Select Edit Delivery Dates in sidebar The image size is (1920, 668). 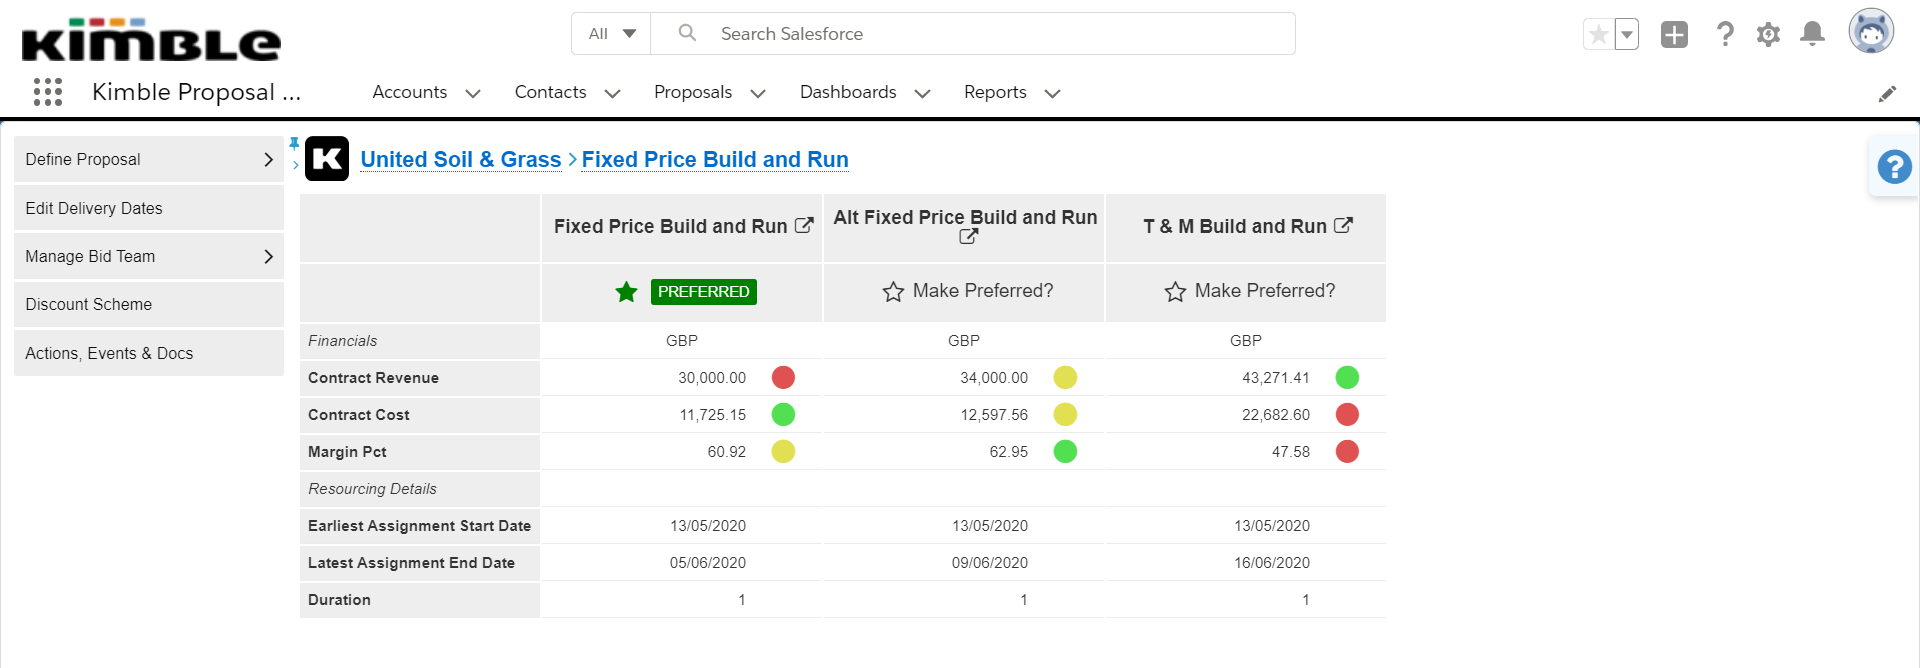(149, 208)
